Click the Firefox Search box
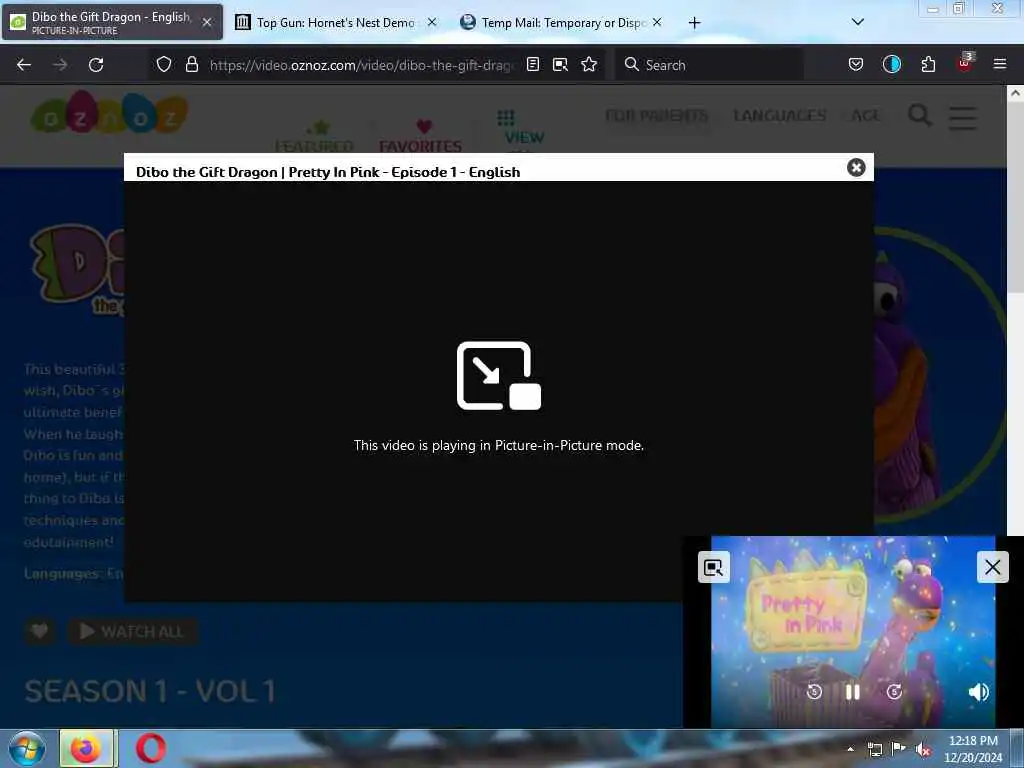The width and height of the screenshot is (1024, 768). pos(709,65)
